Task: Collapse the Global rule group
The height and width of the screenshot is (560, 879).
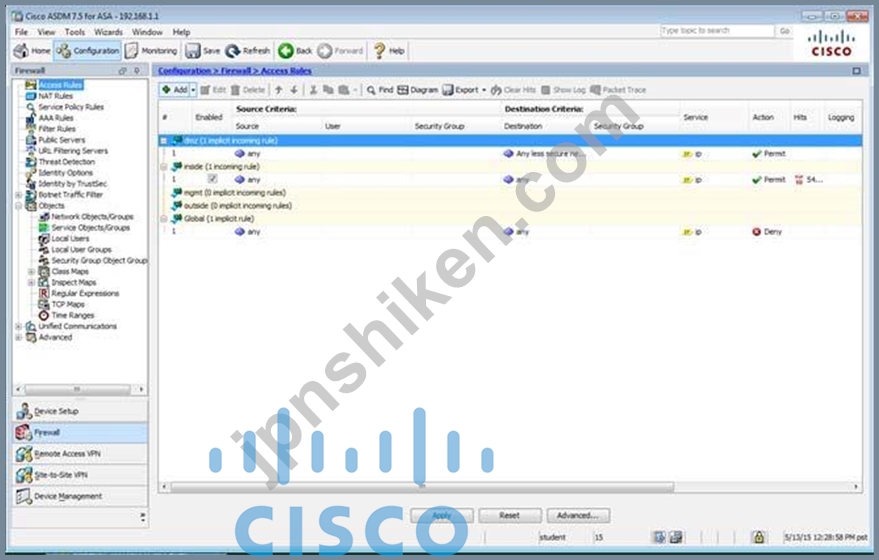Action: coord(164,219)
